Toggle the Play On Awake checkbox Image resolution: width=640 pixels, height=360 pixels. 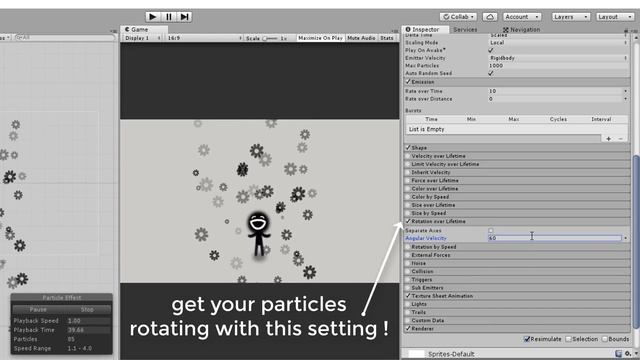click(491, 50)
